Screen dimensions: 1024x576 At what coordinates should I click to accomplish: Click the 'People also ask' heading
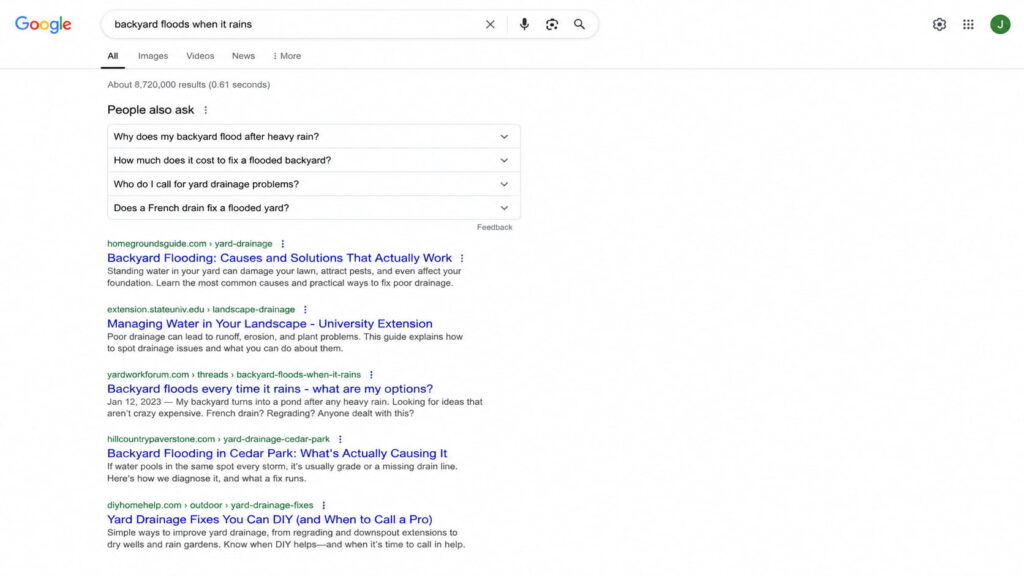pyautogui.click(x=151, y=110)
